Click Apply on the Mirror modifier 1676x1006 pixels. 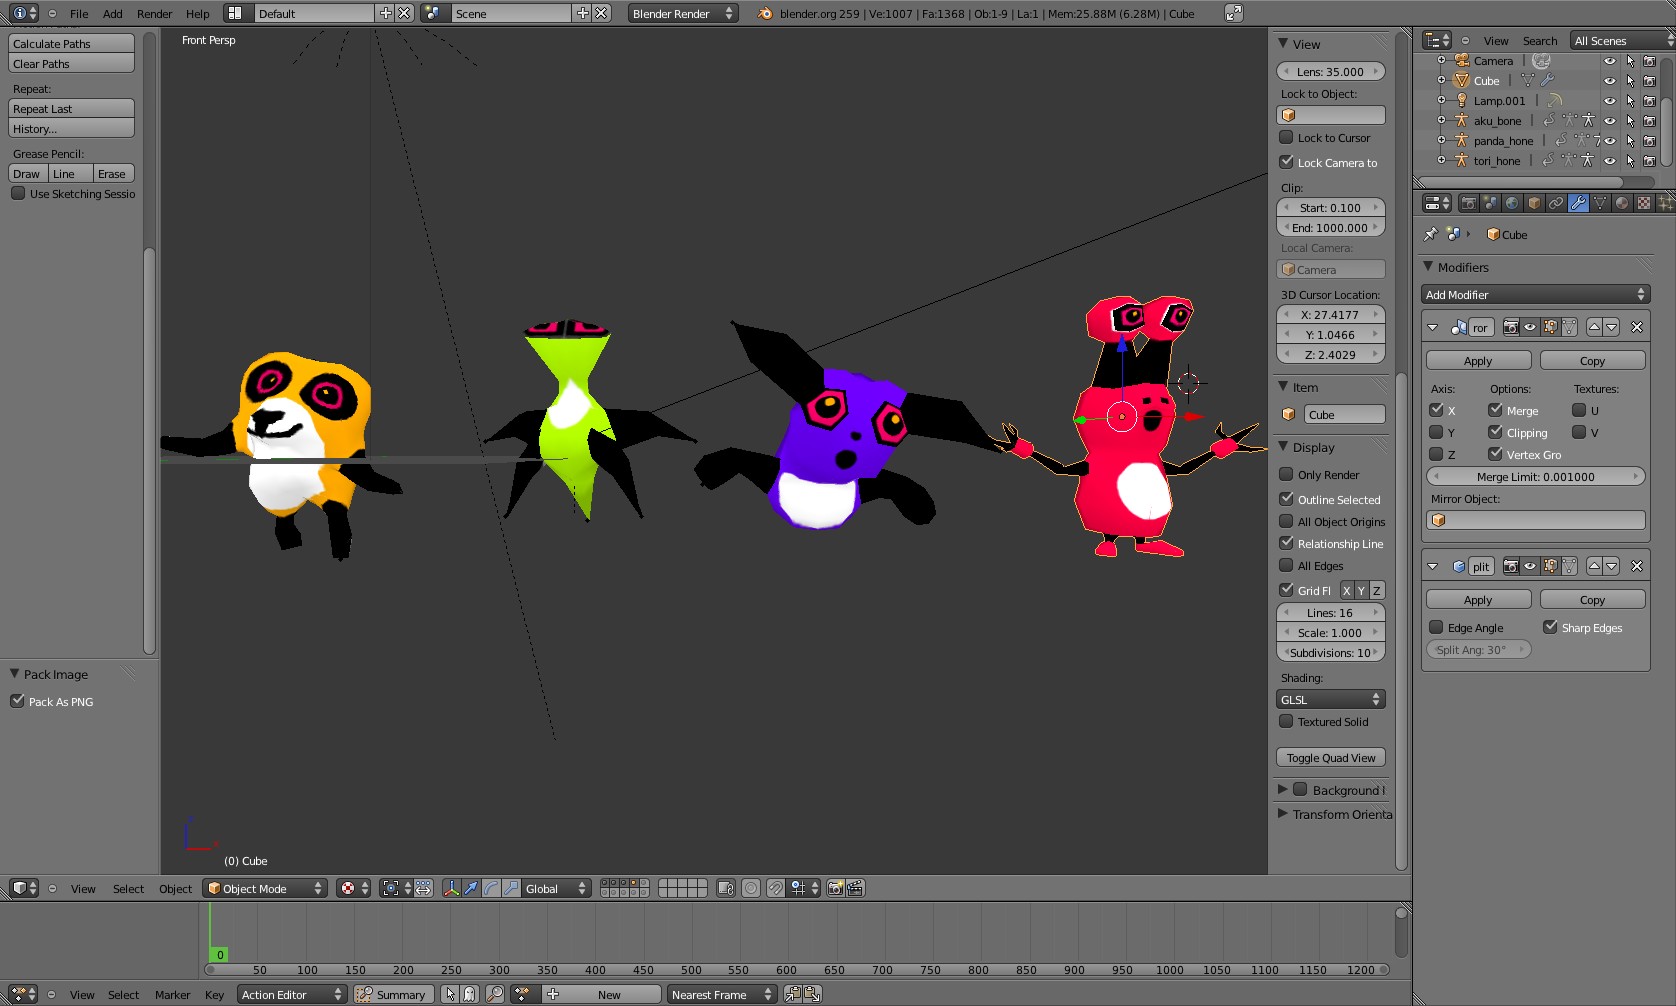click(x=1478, y=359)
